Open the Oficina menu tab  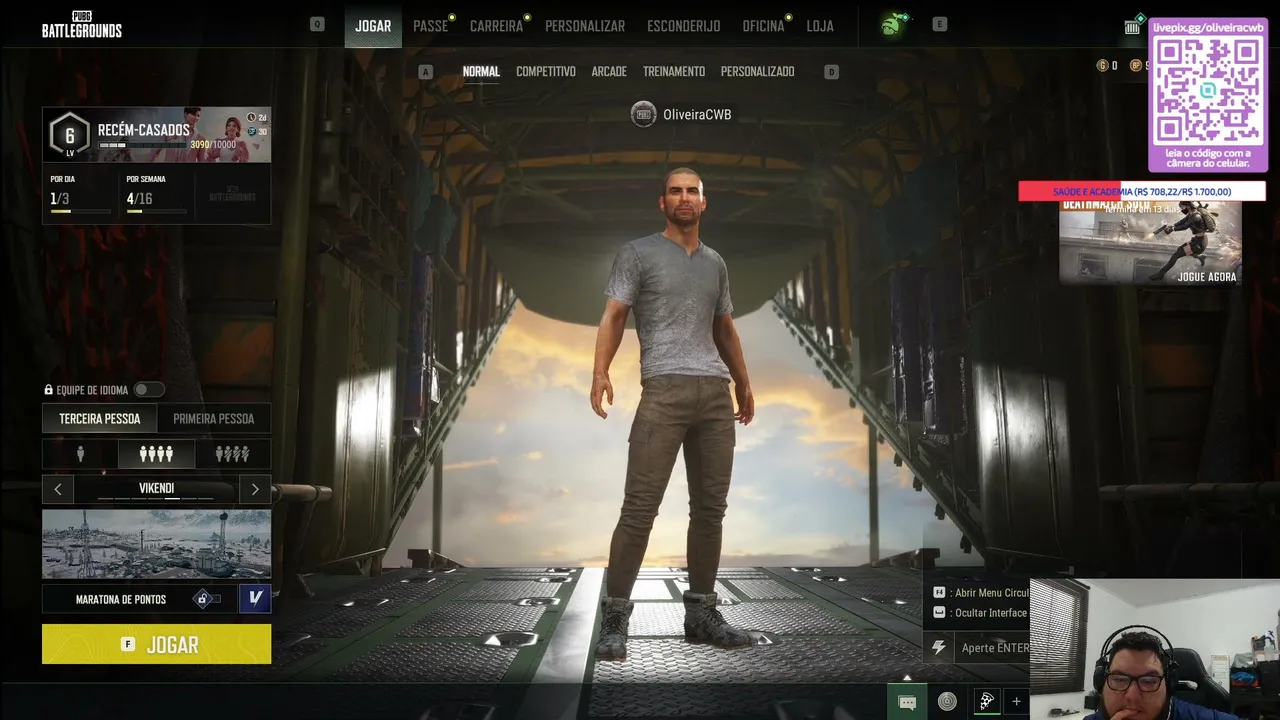[x=763, y=26]
